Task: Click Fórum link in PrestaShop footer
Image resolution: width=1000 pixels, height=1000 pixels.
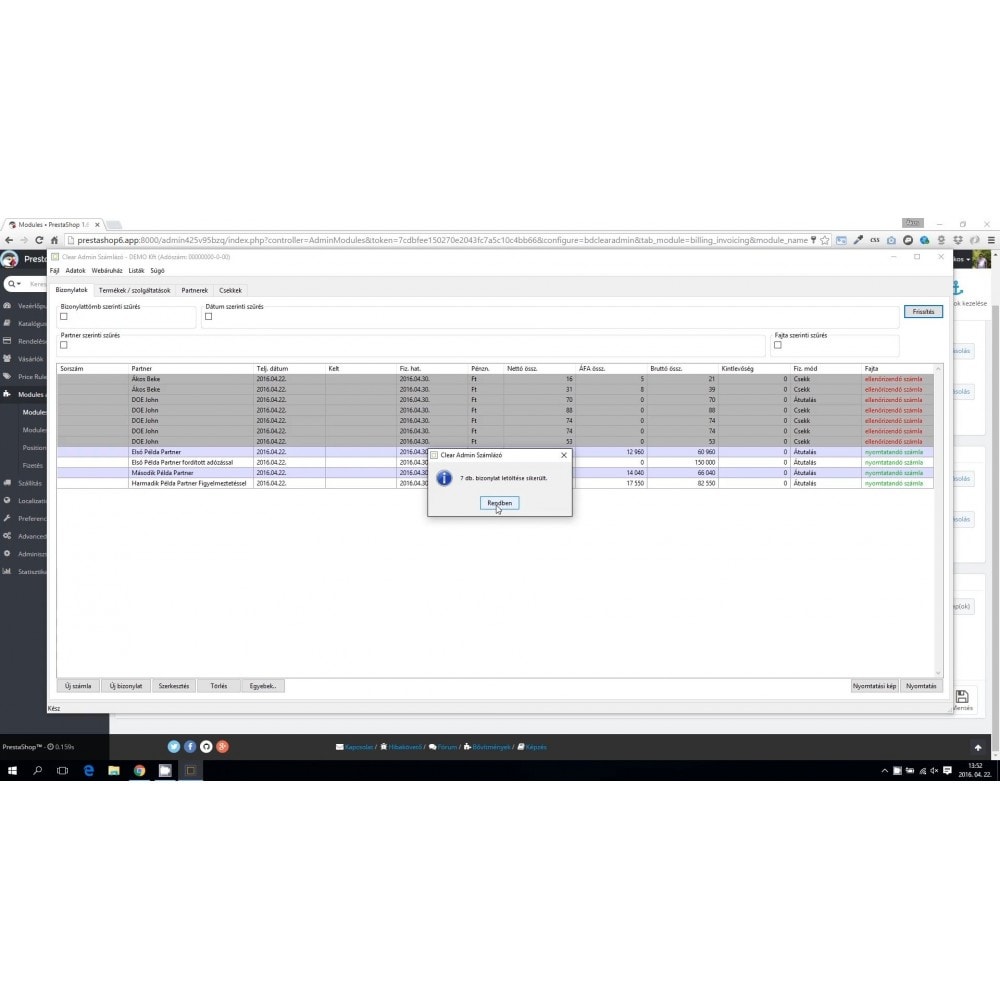Action: (x=447, y=747)
